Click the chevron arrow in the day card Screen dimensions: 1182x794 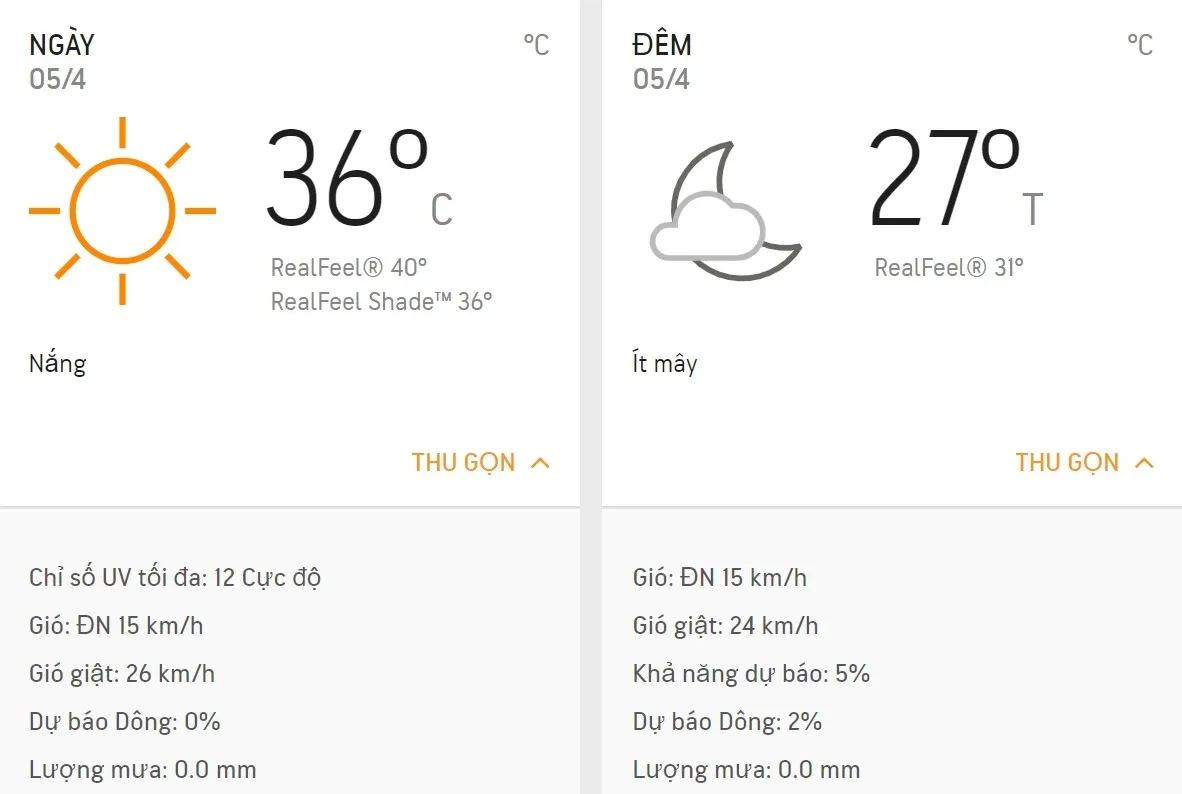(x=540, y=463)
